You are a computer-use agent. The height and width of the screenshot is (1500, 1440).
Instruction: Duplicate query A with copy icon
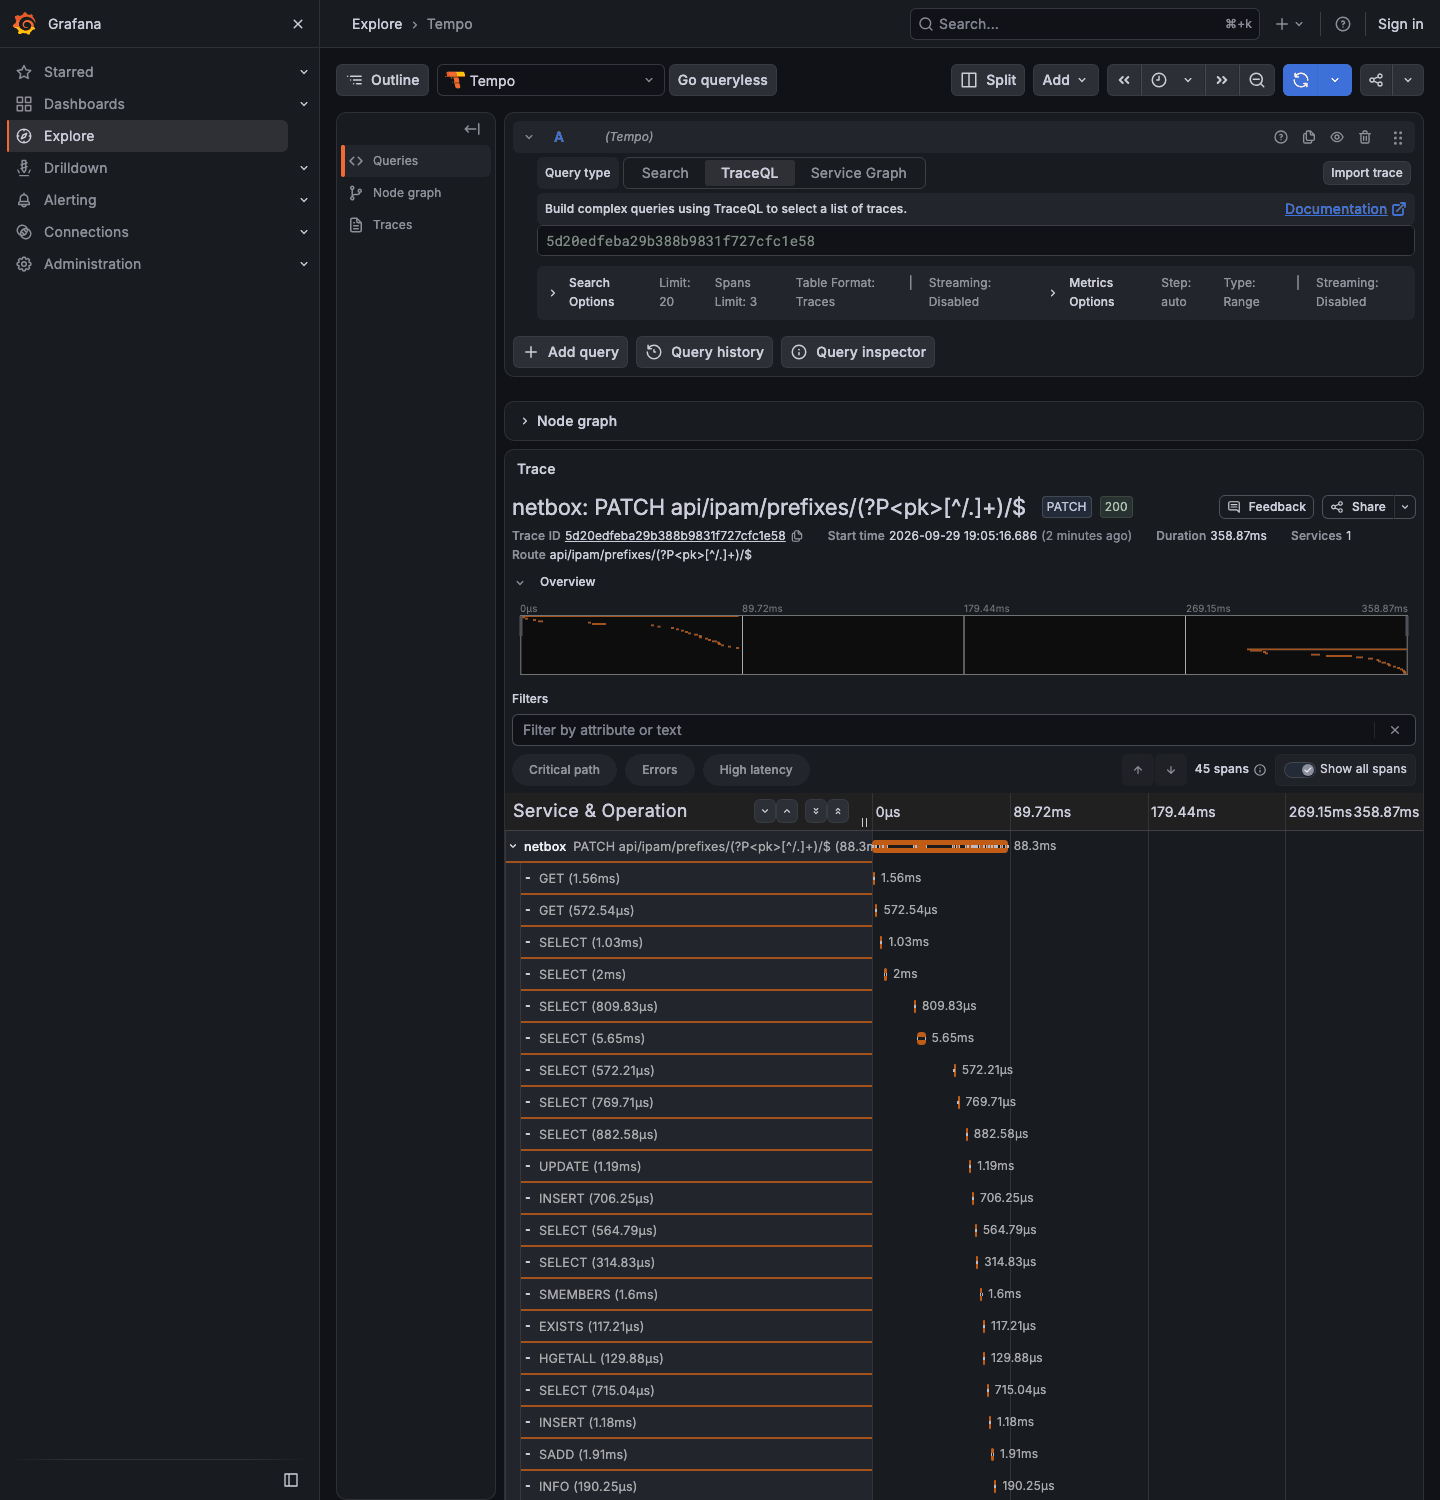point(1309,137)
